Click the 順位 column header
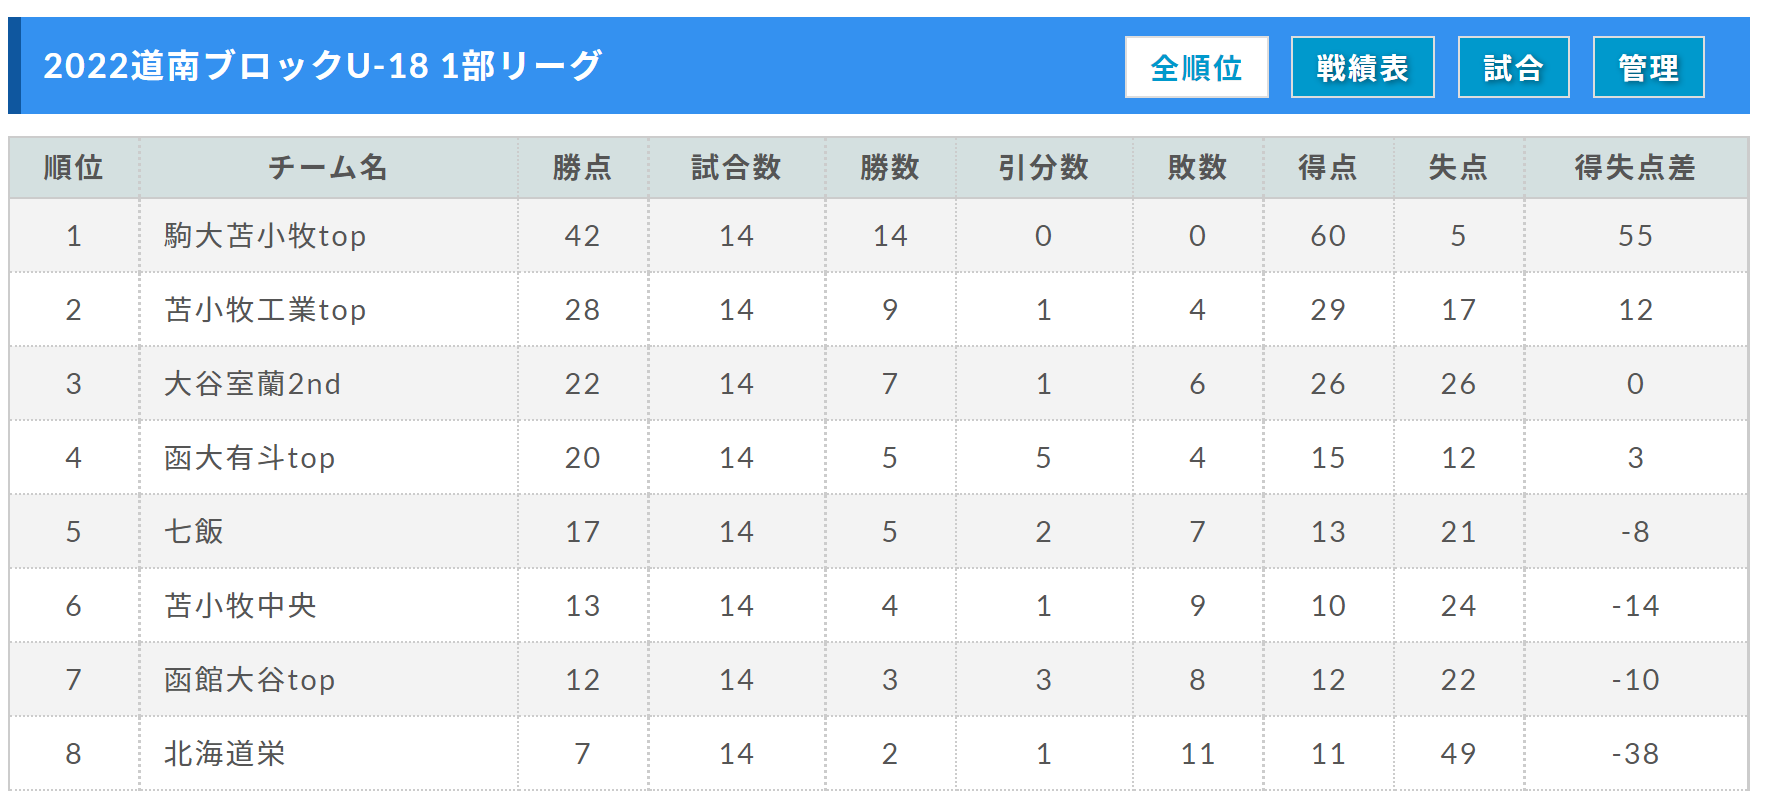 click(x=74, y=167)
